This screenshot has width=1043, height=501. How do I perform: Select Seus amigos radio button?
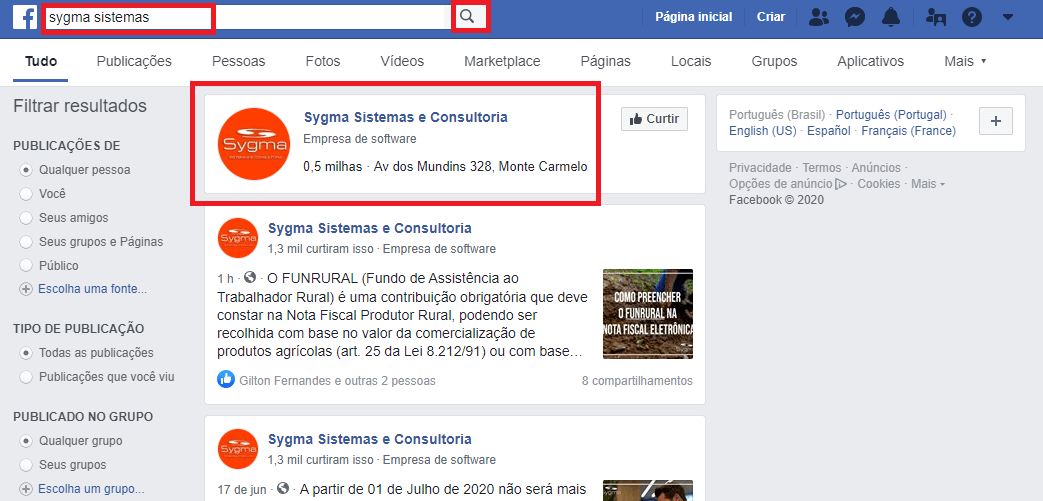[26, 218]
